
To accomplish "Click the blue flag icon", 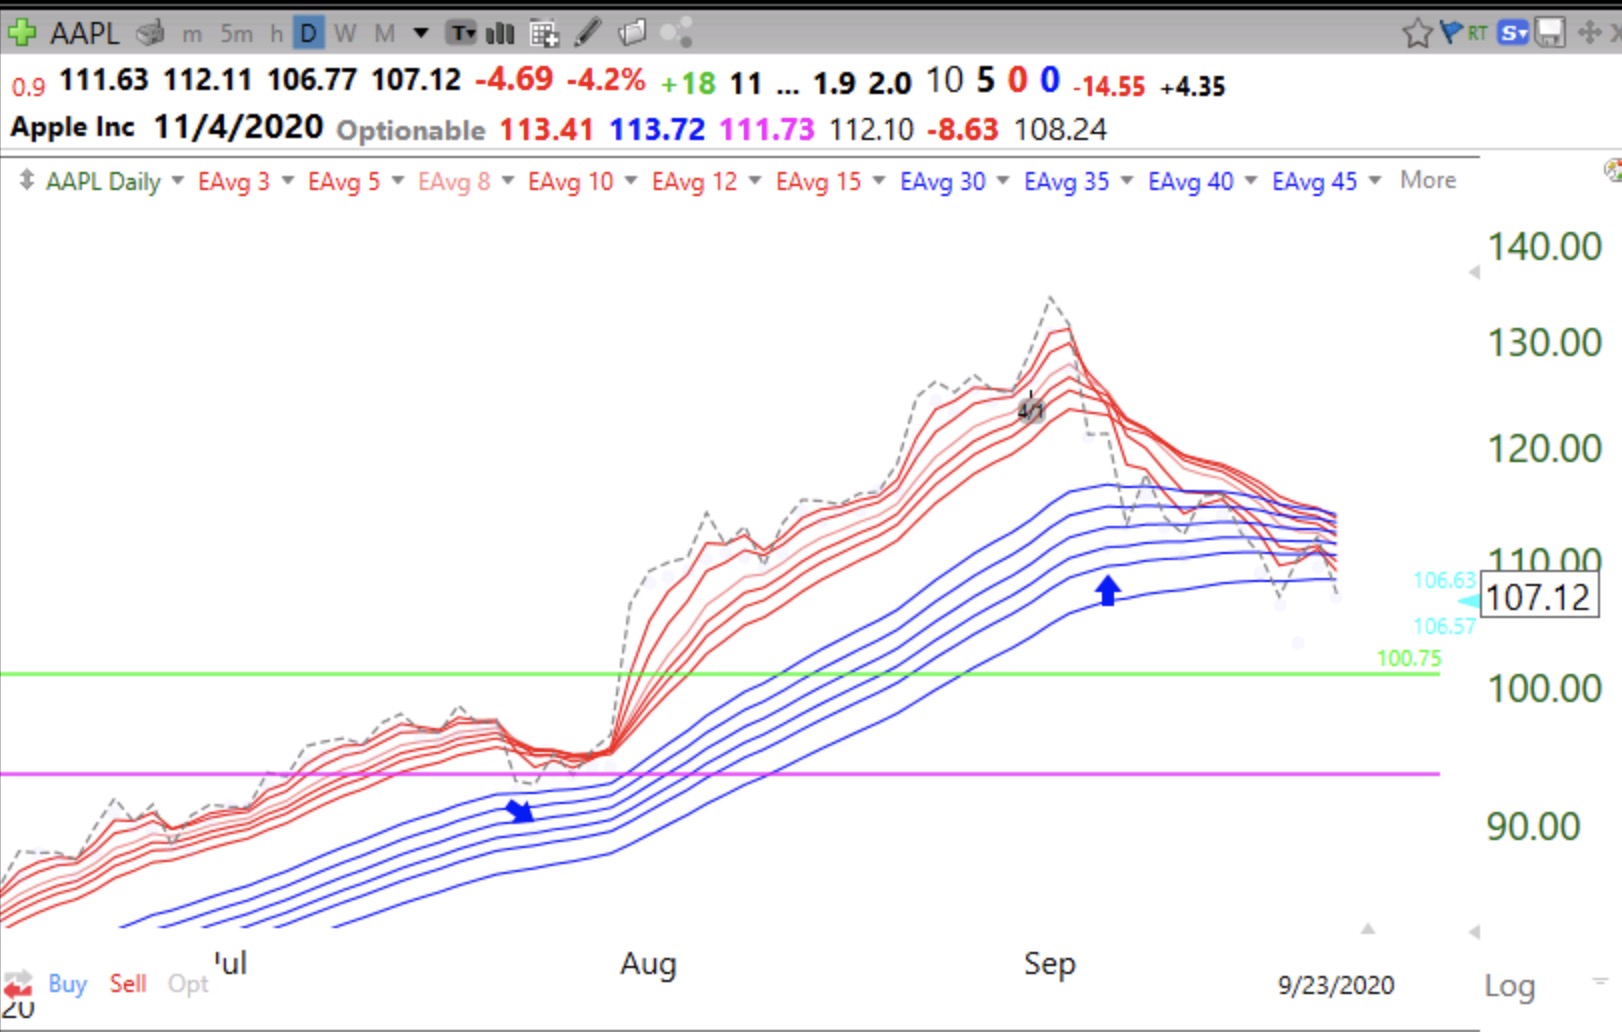I will (1450, 33).
